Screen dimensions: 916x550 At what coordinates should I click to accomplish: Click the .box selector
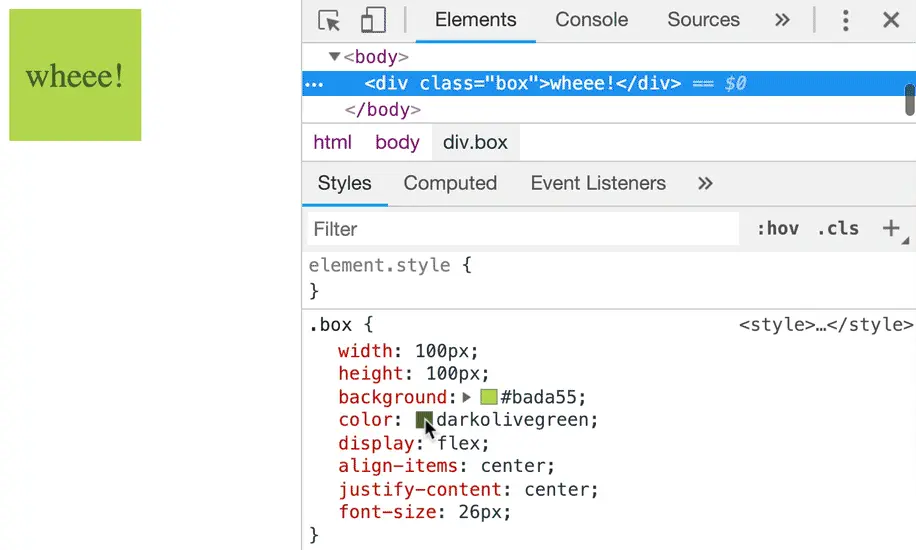tap(331, 325)
